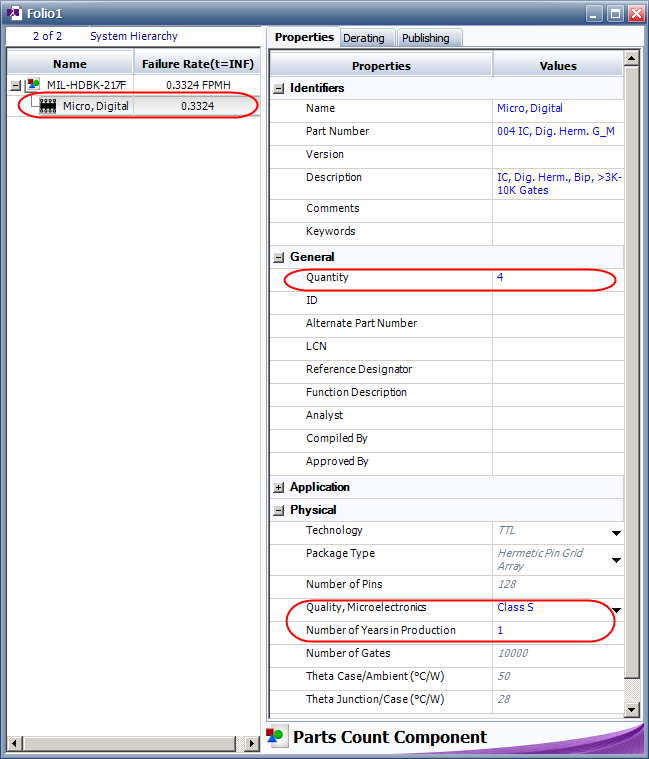Switch to the Publishing tab
Screen dimensions: 649x759
click(x=426, y=38)
